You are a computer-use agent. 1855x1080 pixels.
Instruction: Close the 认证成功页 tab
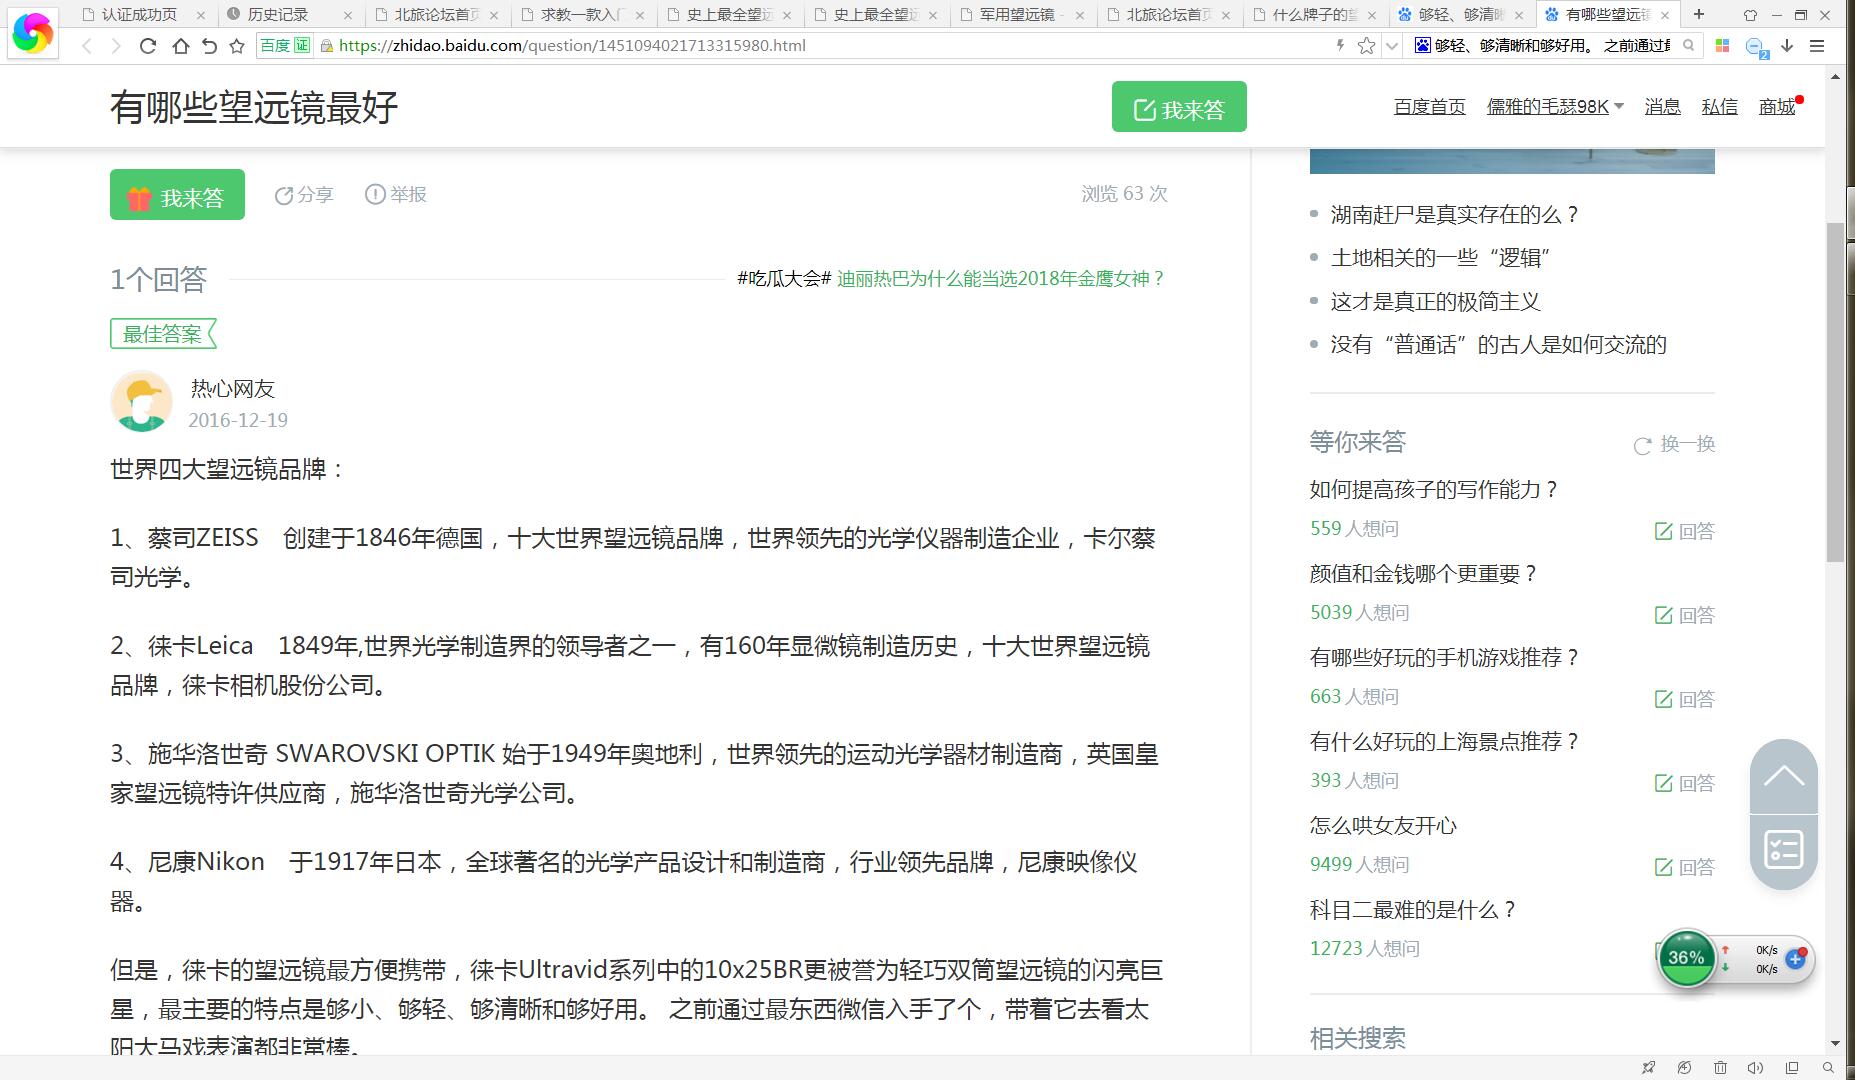pos(201,15)
